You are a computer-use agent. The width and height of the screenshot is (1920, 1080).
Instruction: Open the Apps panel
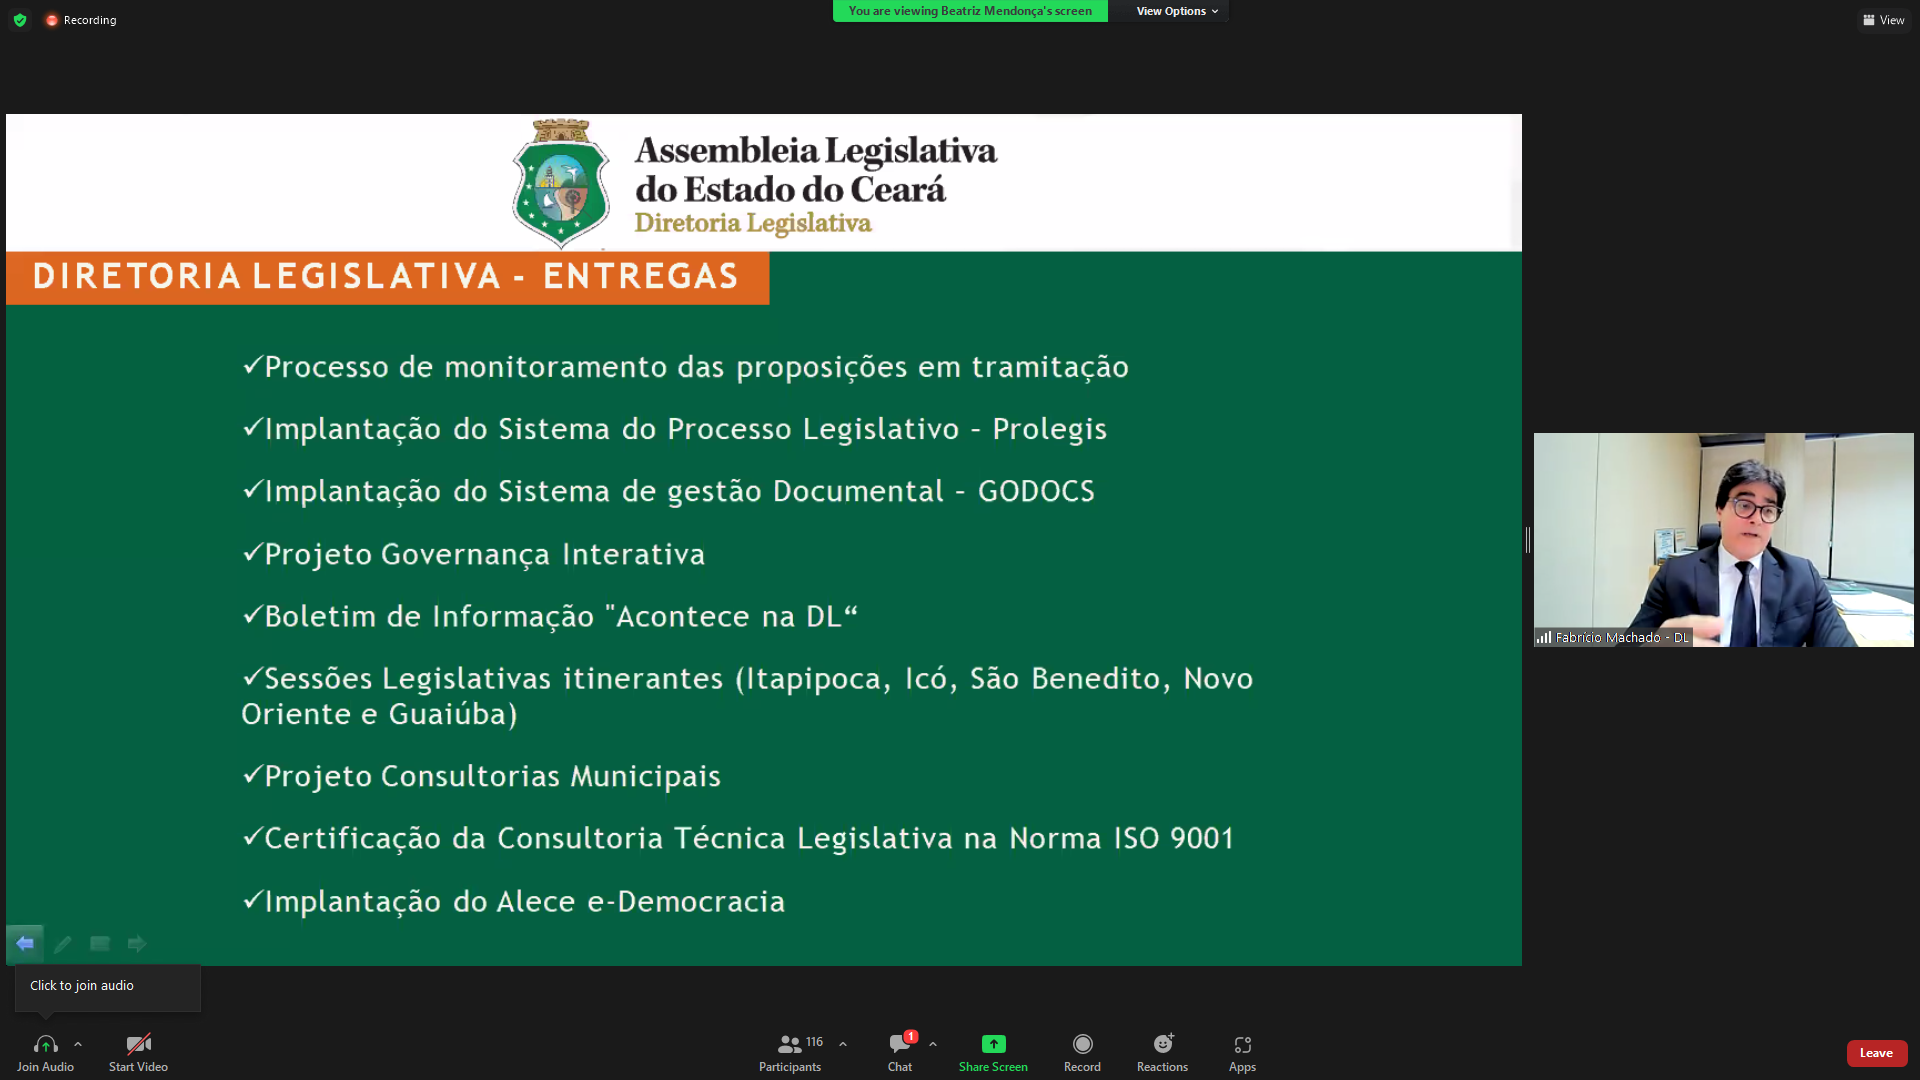[1242, 1044]
